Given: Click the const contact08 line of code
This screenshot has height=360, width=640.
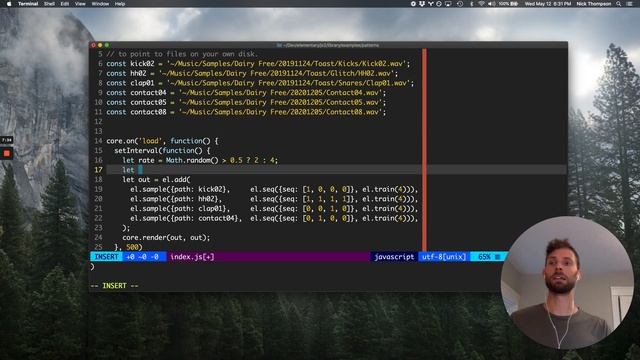Looking at the screenshot, I should pyautogui.click(x=246, y=112).
